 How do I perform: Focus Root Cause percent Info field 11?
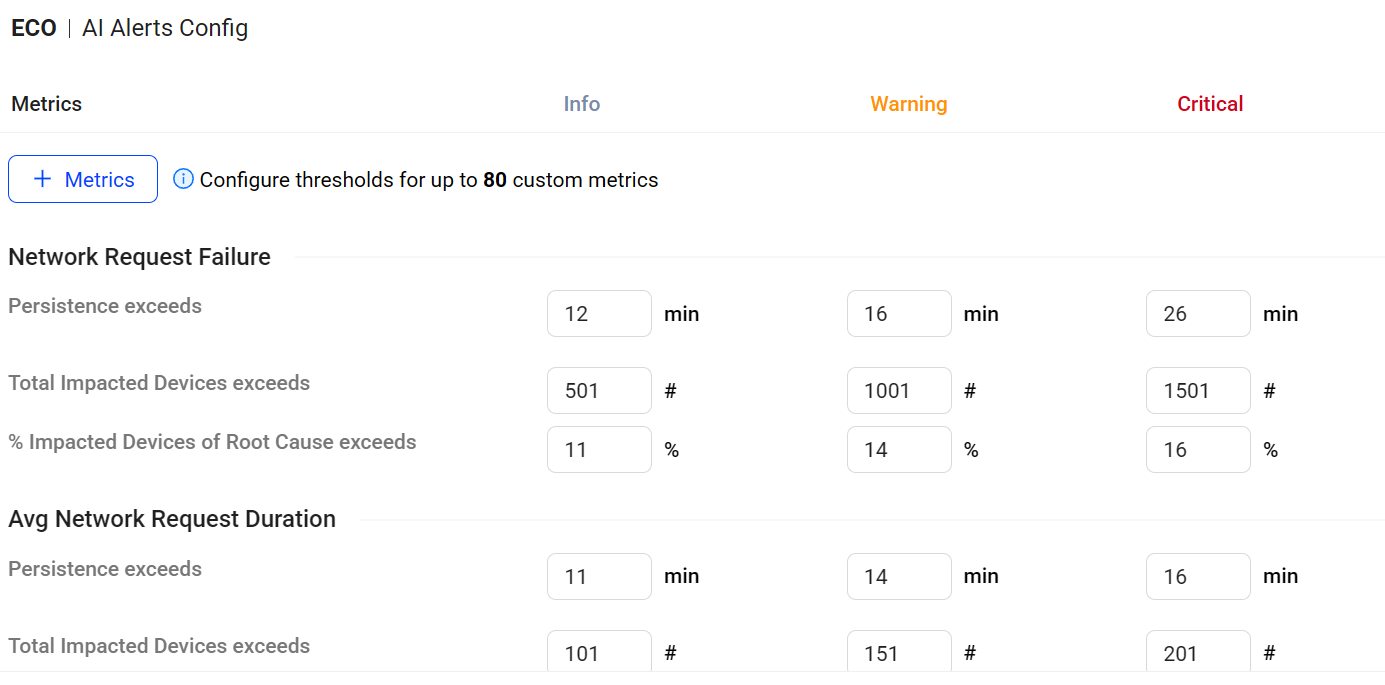point(599,450)
